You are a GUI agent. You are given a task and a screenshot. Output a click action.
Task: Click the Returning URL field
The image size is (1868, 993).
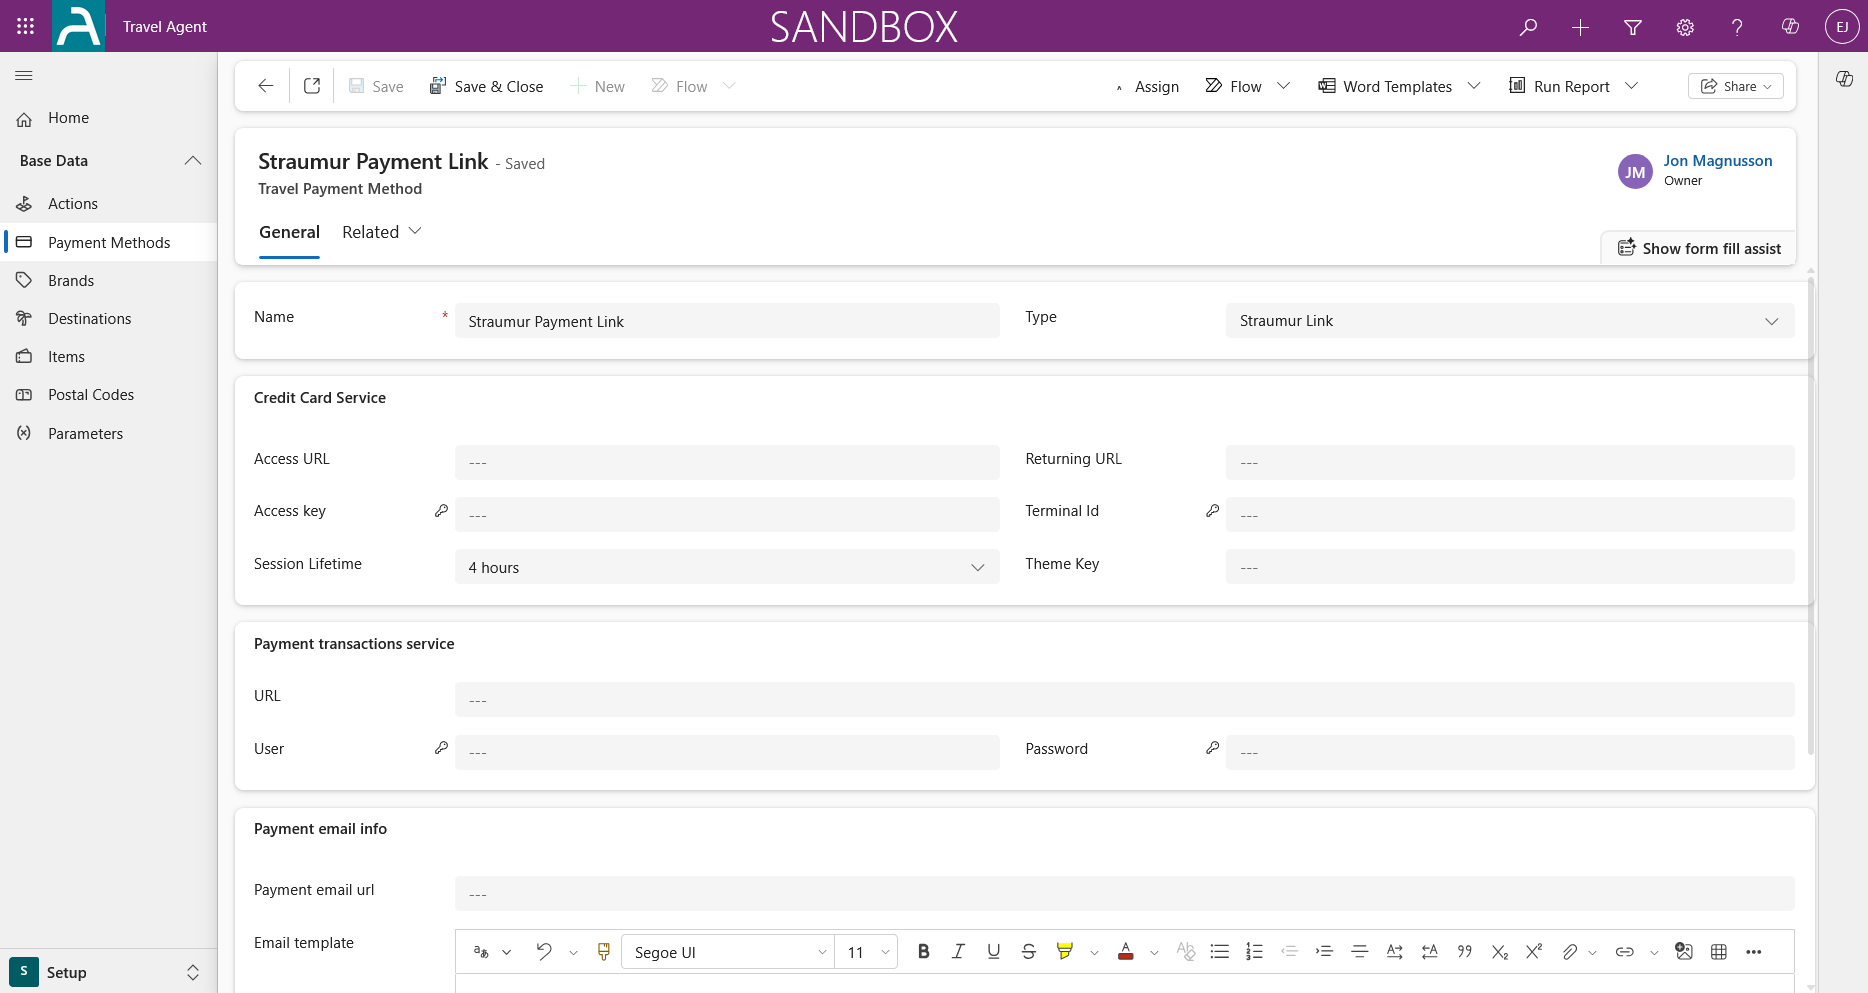[1510, 462]
